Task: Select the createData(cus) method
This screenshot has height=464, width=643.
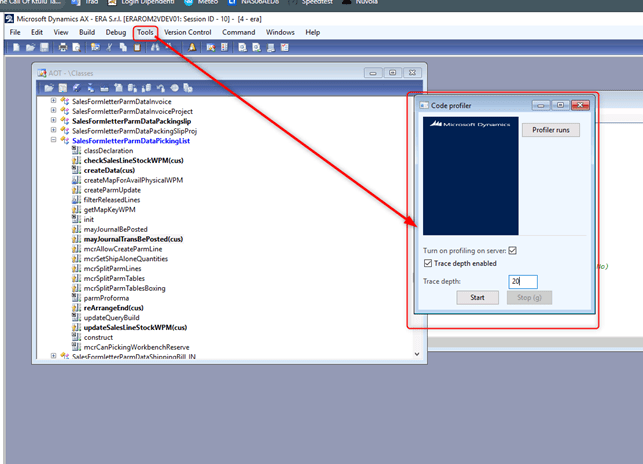Action: point(109,170)
